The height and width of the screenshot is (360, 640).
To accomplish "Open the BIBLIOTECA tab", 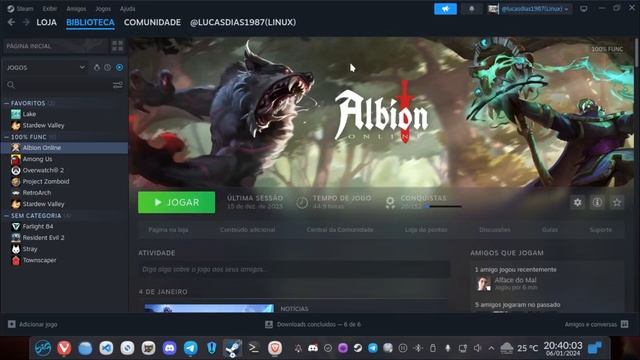I will point(90,22).
